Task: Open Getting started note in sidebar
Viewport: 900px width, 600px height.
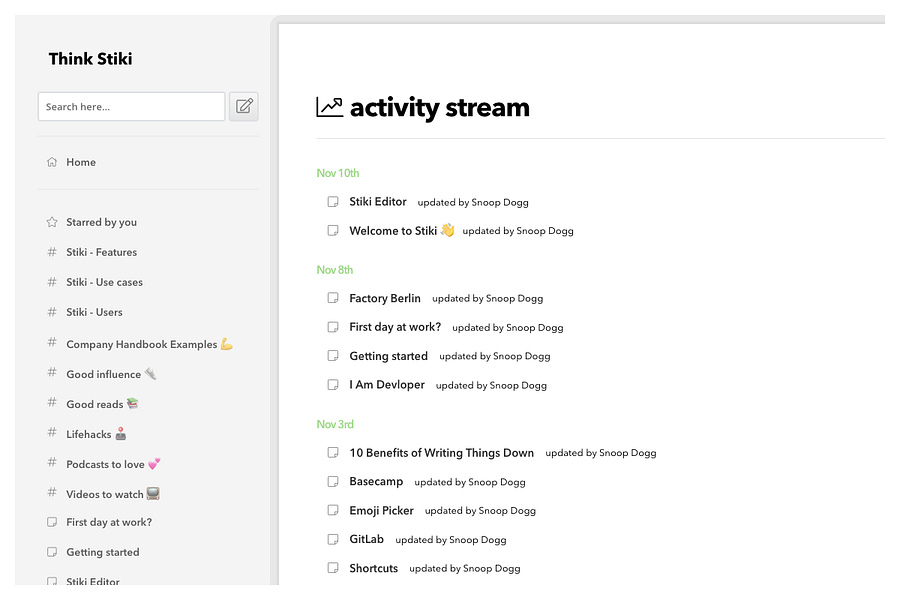Action: coord(103,552)
